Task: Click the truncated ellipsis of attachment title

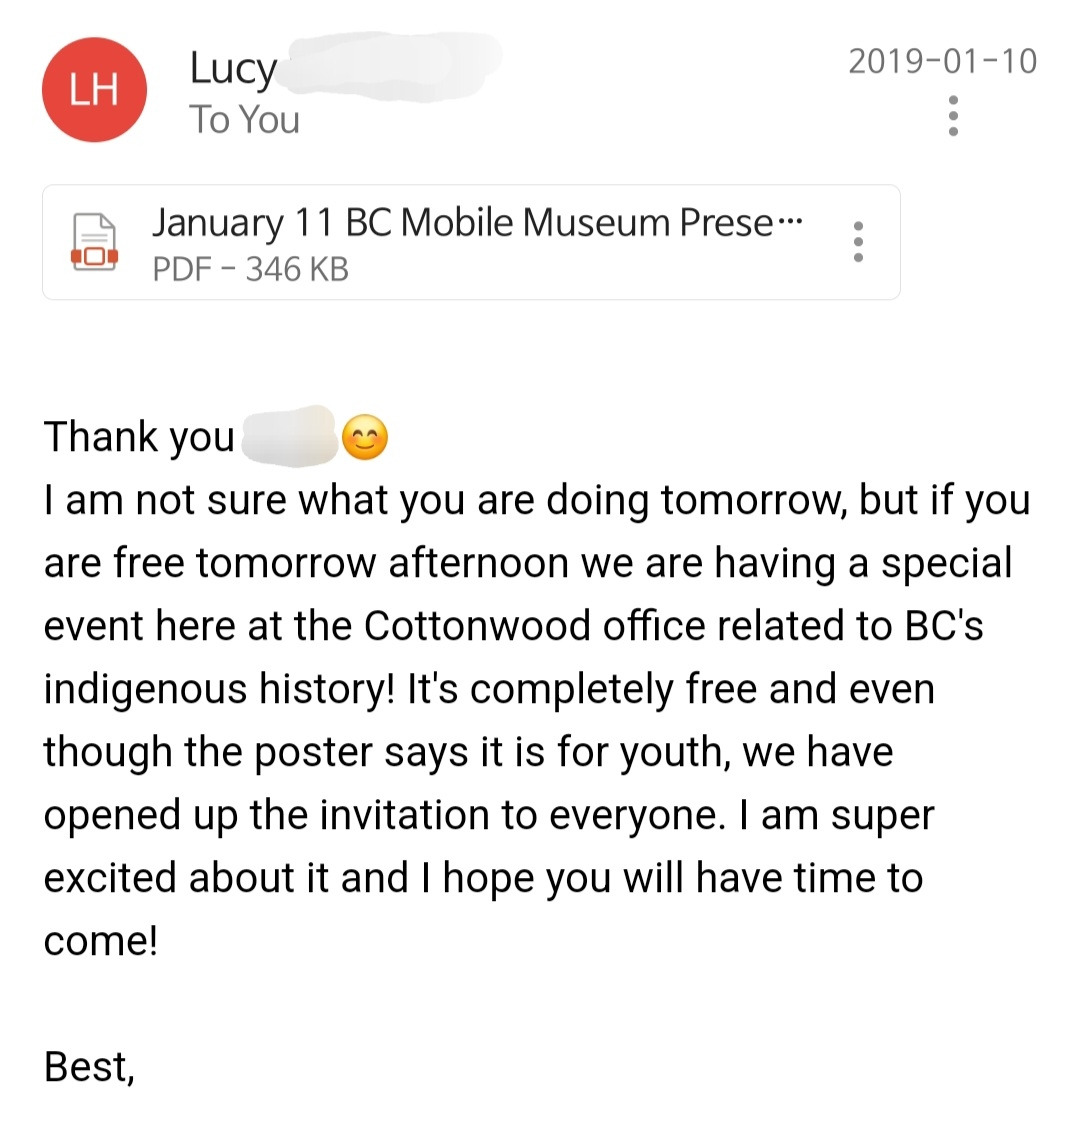Action: [790, 221]
